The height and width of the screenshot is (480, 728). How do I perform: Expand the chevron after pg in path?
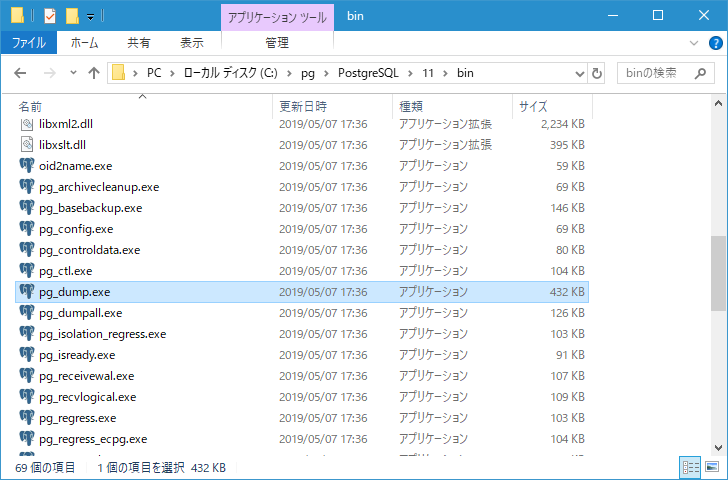tap(326, 73)
